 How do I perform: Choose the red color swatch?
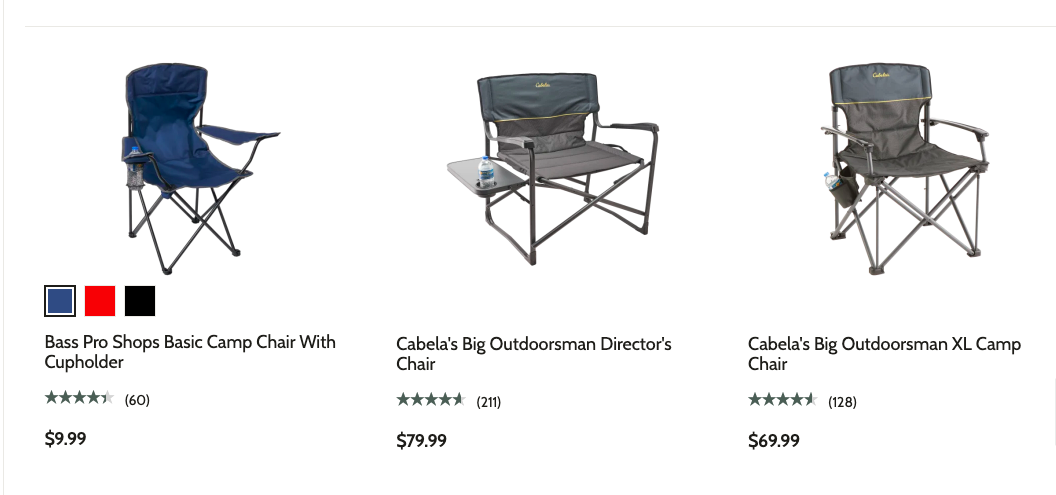pyautogui.click(x=100, y=300)
